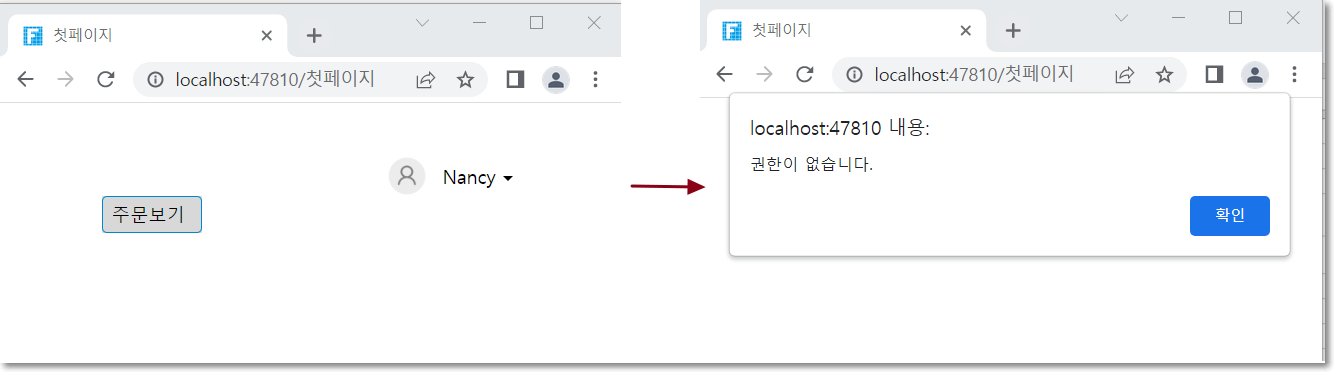Close the 첫페이지 tab in right window
This screenshot has height=372, width=1334.
pos(965,30)
